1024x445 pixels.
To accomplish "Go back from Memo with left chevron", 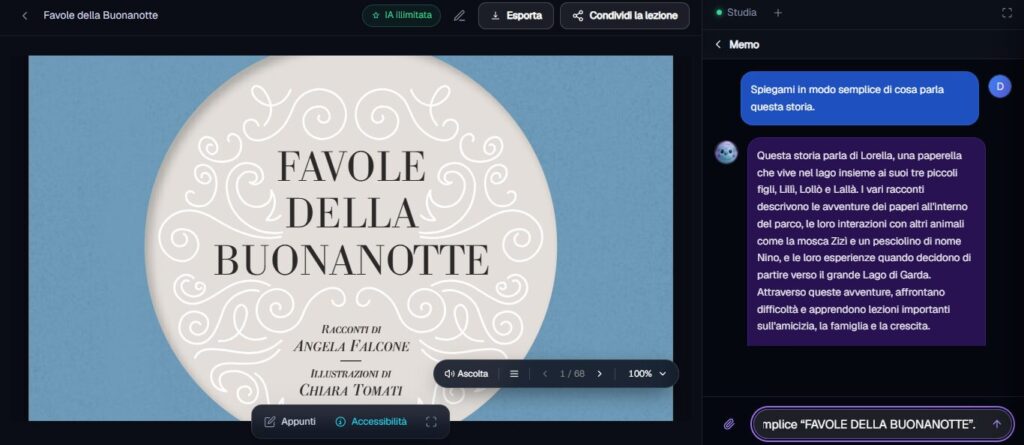I will 718,44.
